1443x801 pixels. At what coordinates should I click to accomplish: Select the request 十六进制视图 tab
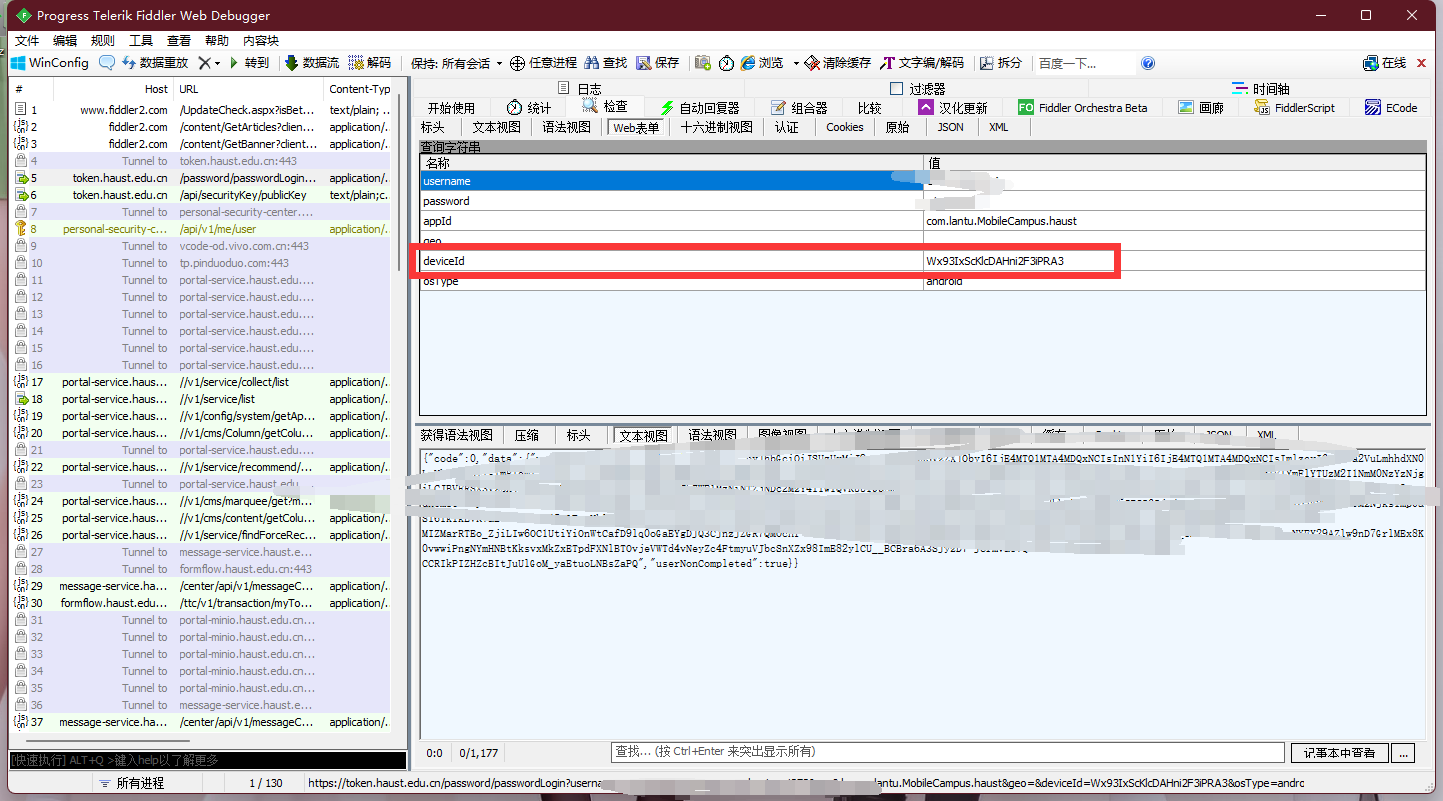coord(716,127)
